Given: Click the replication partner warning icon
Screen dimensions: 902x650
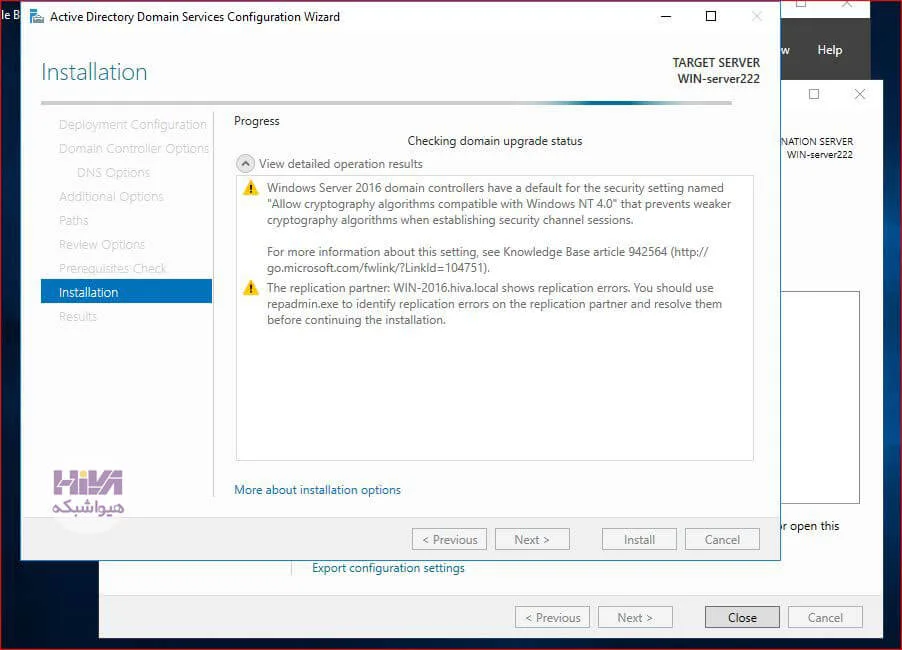Looking at the screenshot, I should [x=251, y=288].
